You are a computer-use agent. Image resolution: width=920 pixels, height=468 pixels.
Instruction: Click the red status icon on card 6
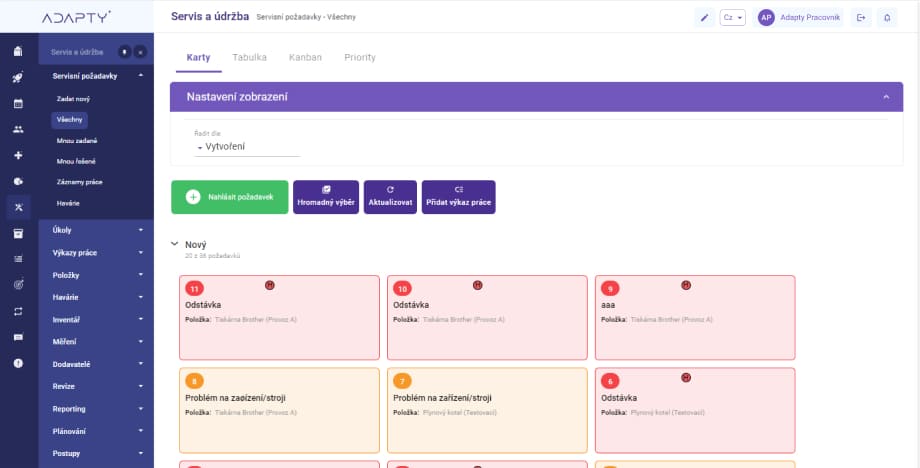click(685, 378)
